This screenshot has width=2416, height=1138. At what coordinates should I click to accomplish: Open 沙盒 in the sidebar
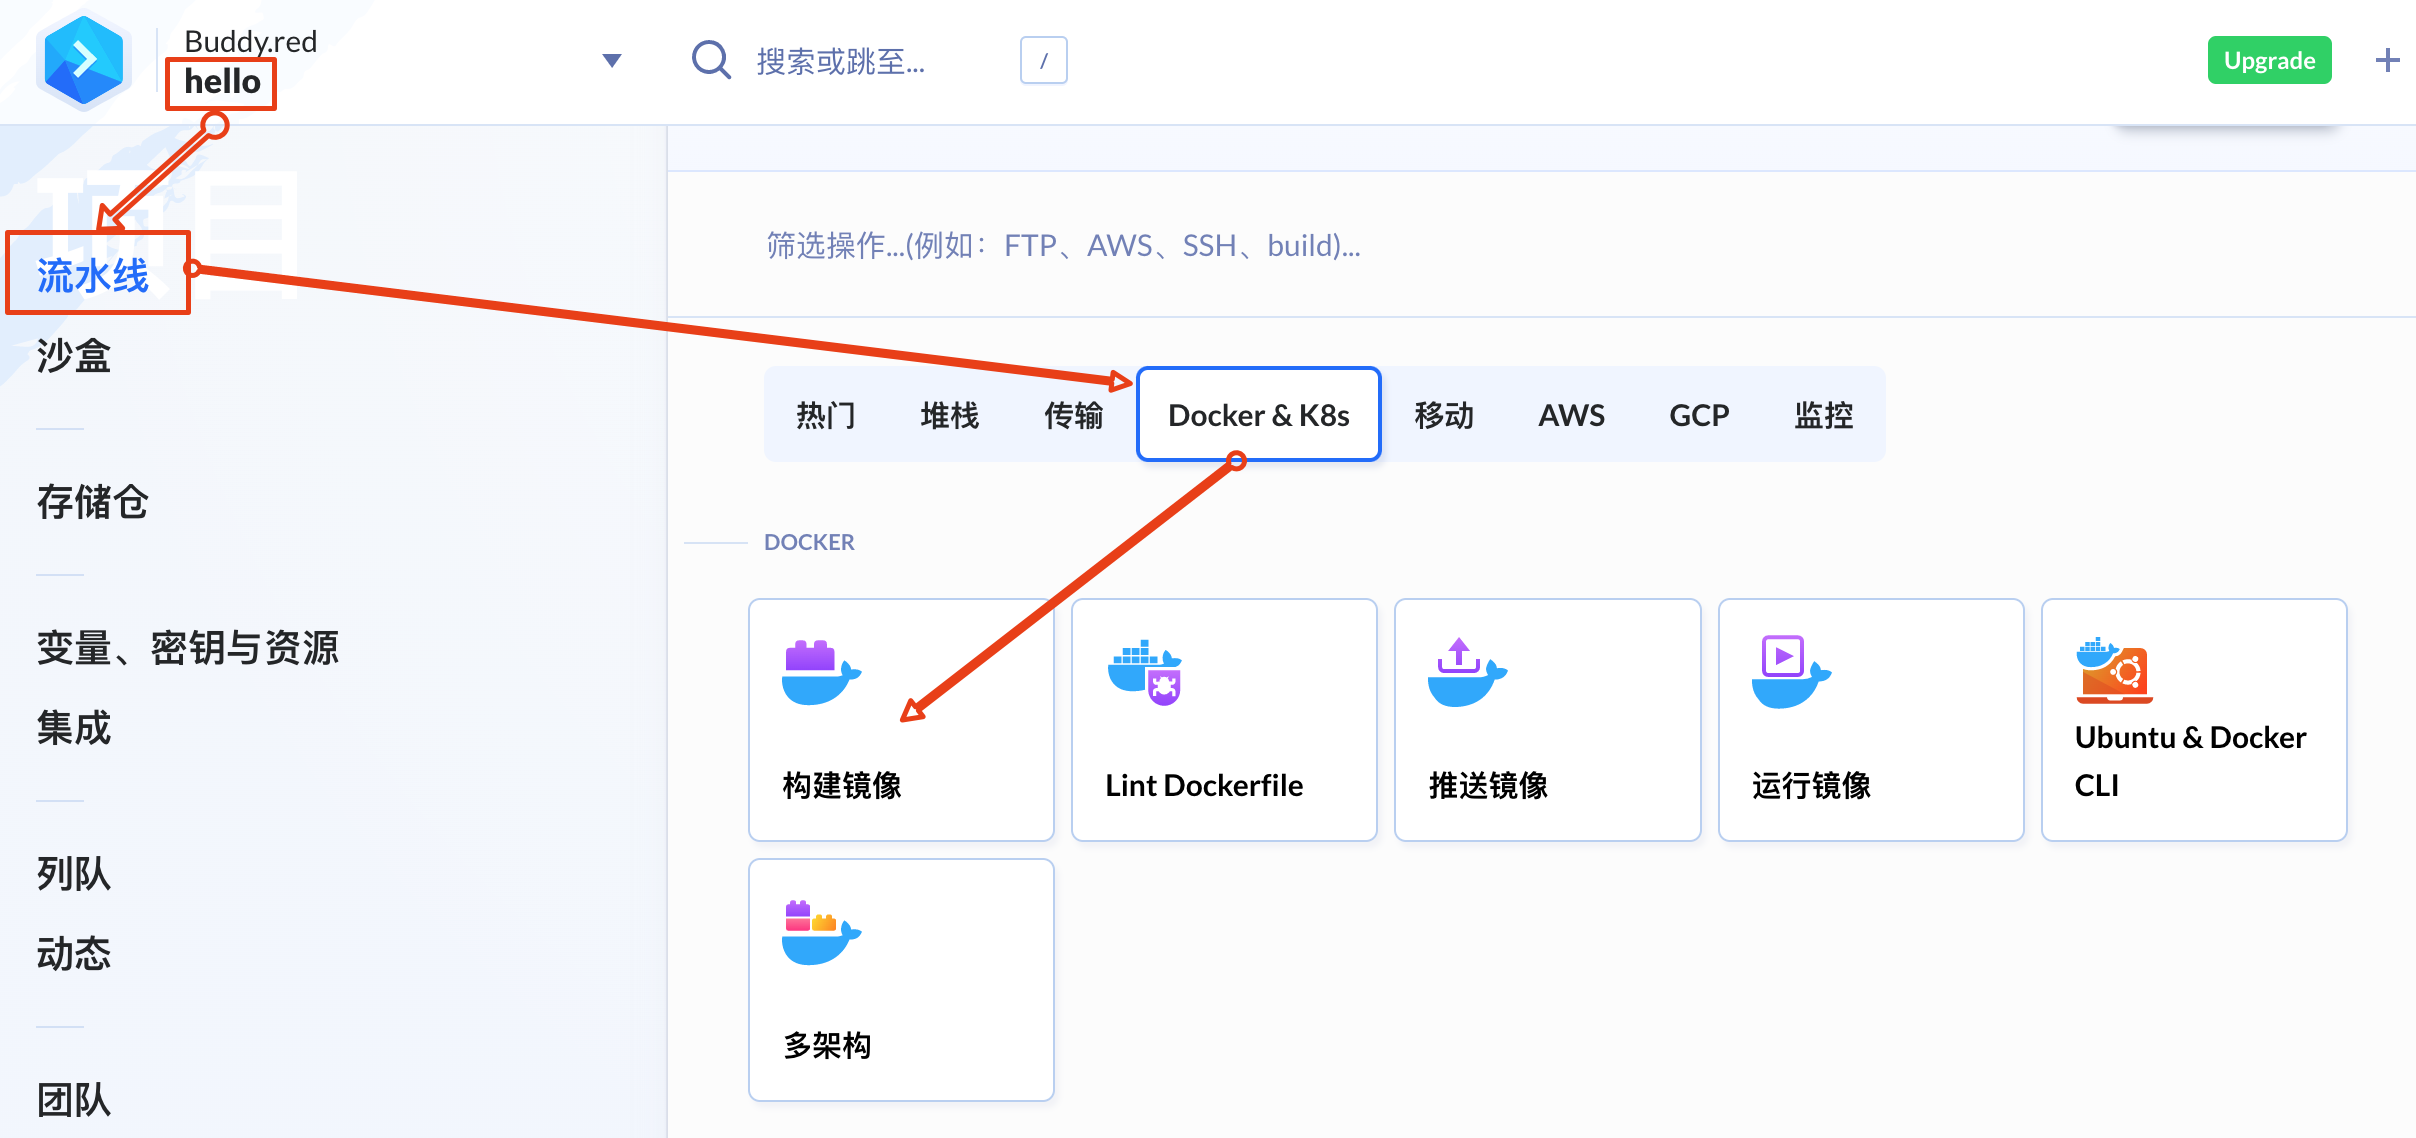(74, 356)
